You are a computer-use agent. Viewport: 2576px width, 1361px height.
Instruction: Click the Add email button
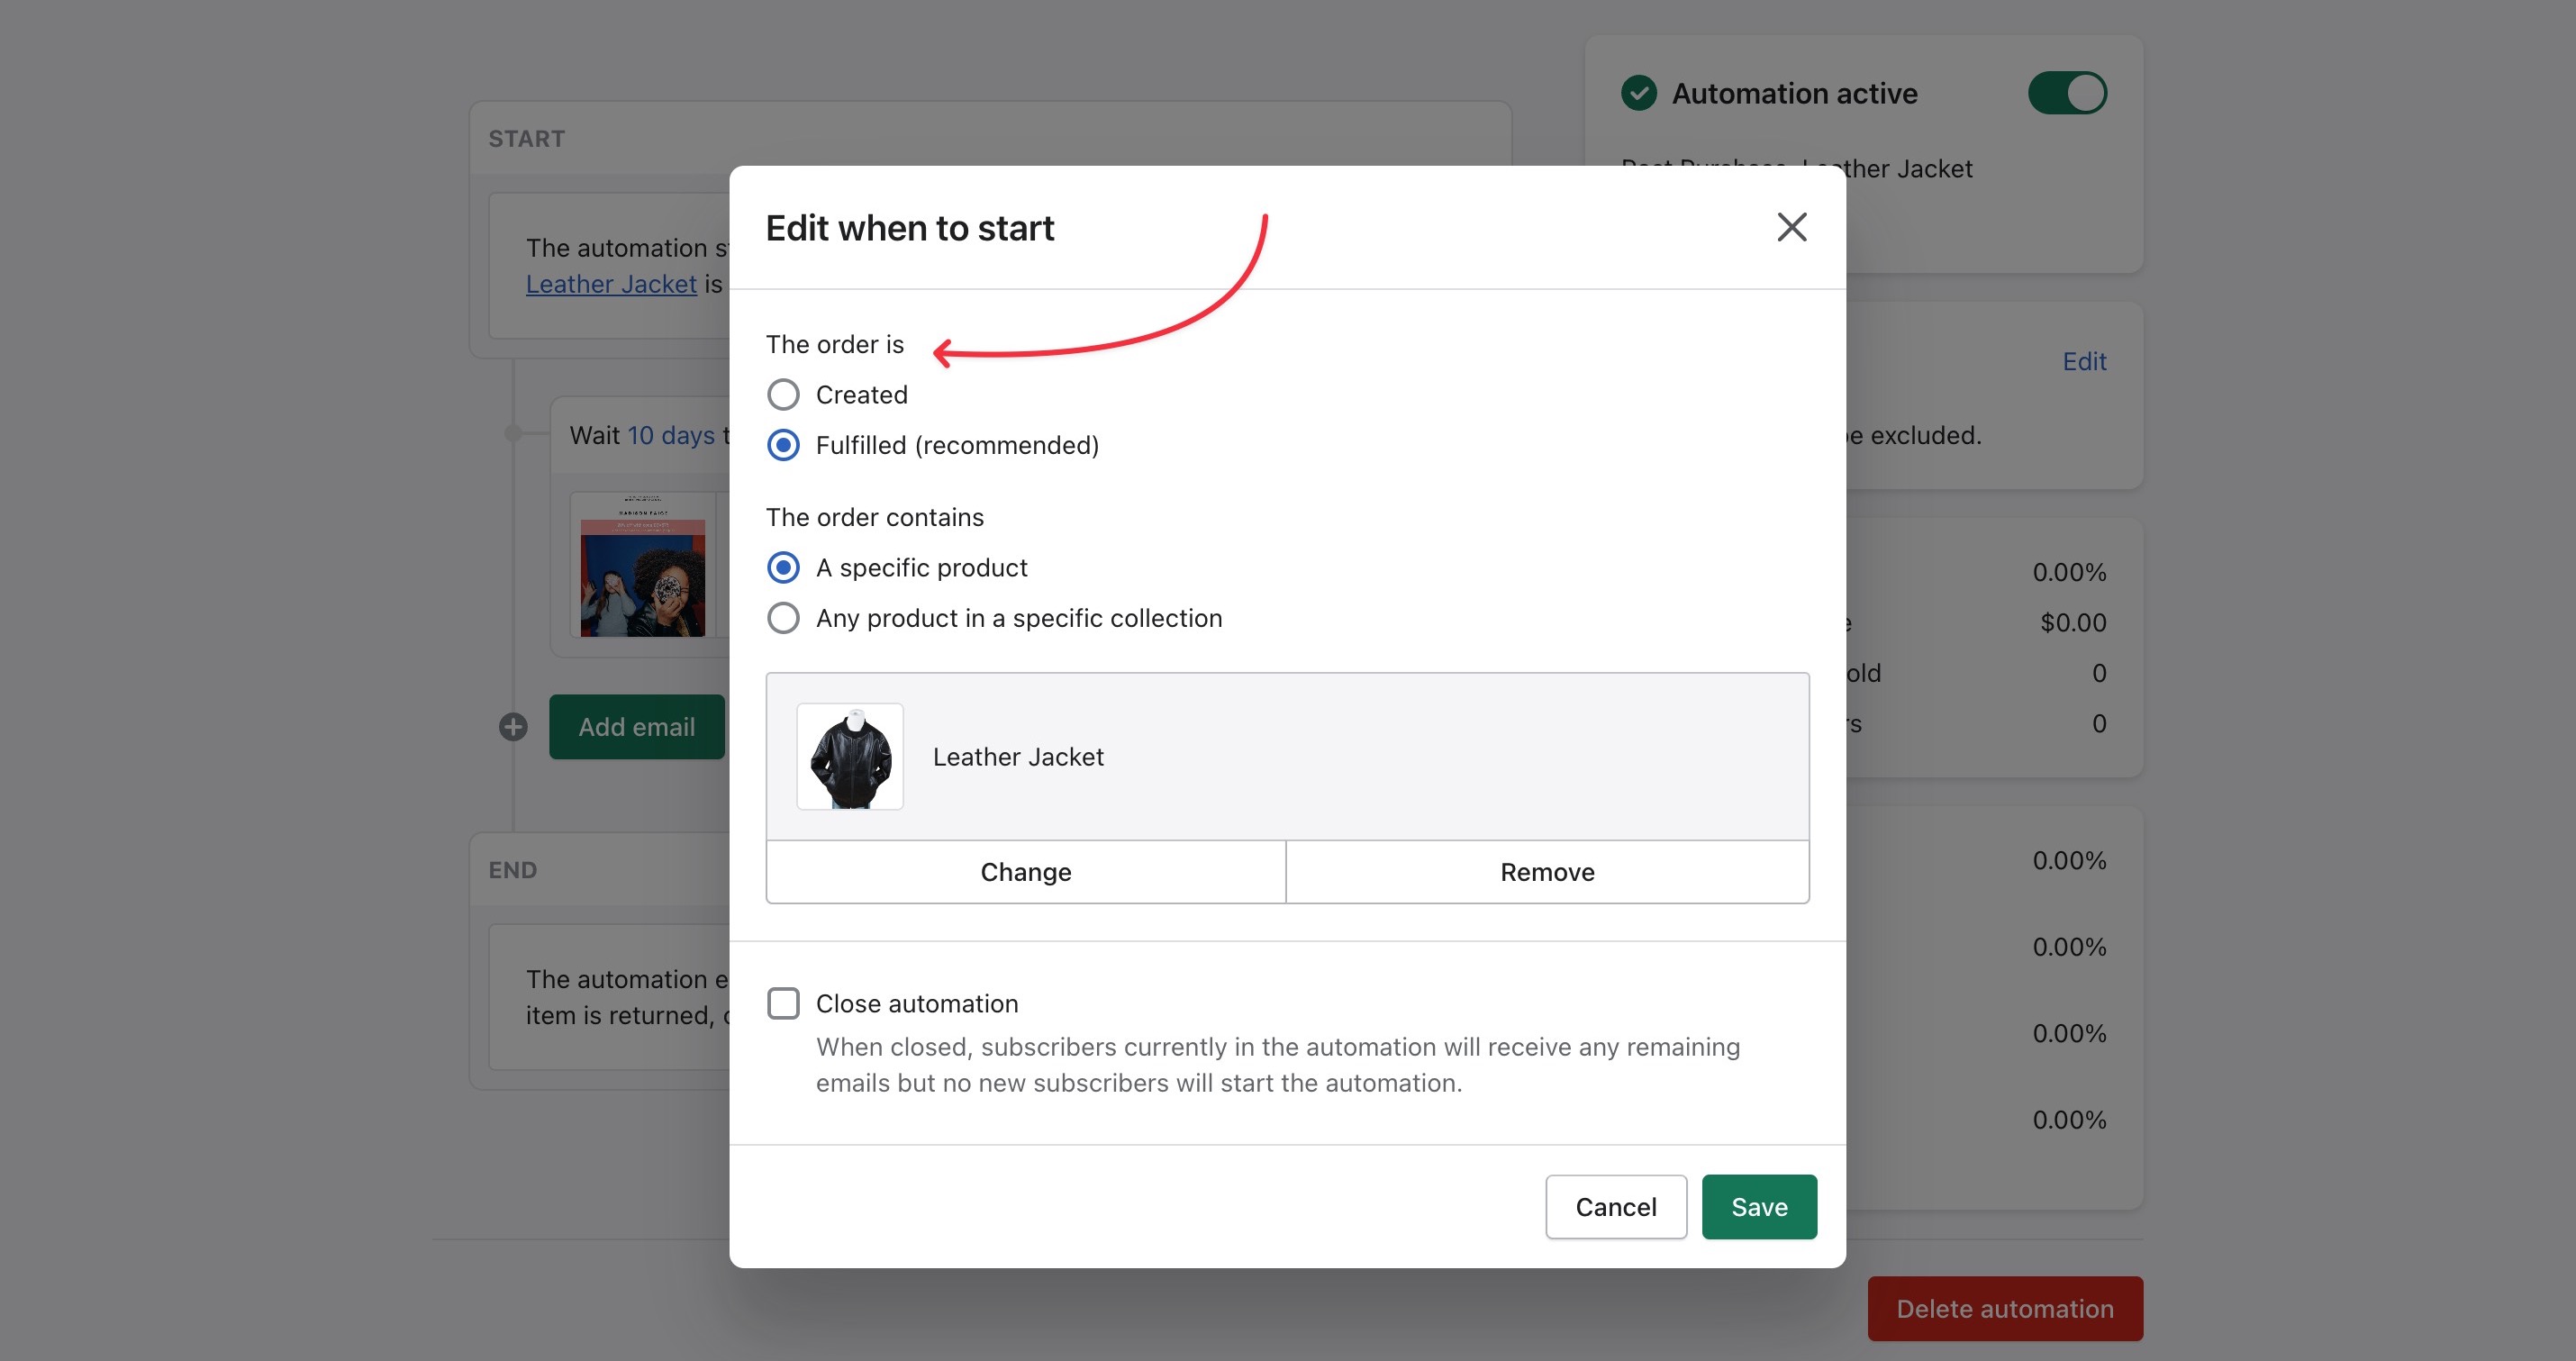coord(636,727)
